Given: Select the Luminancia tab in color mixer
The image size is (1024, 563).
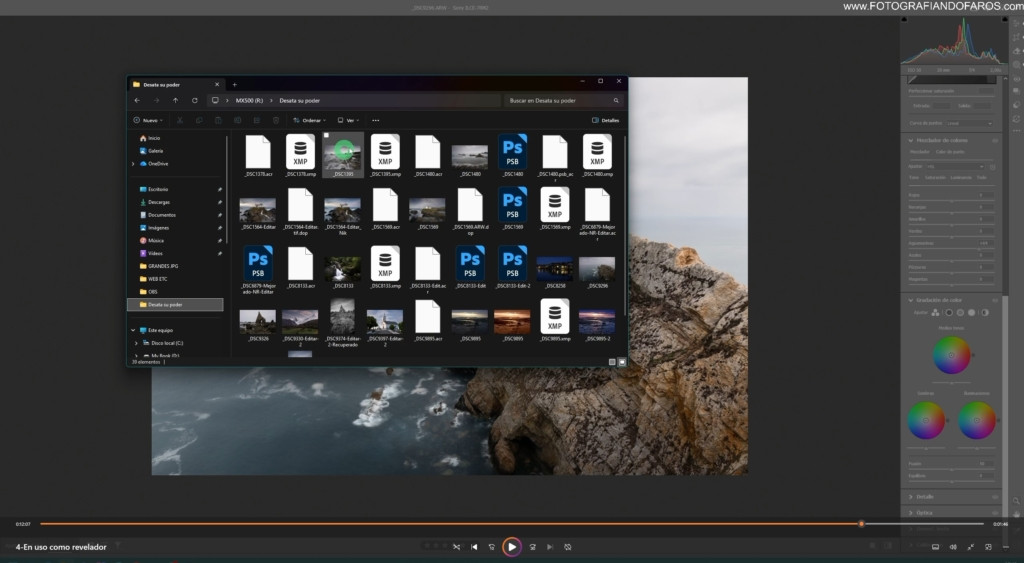Looking at the screenshot, I should click(x=961, y=178).
